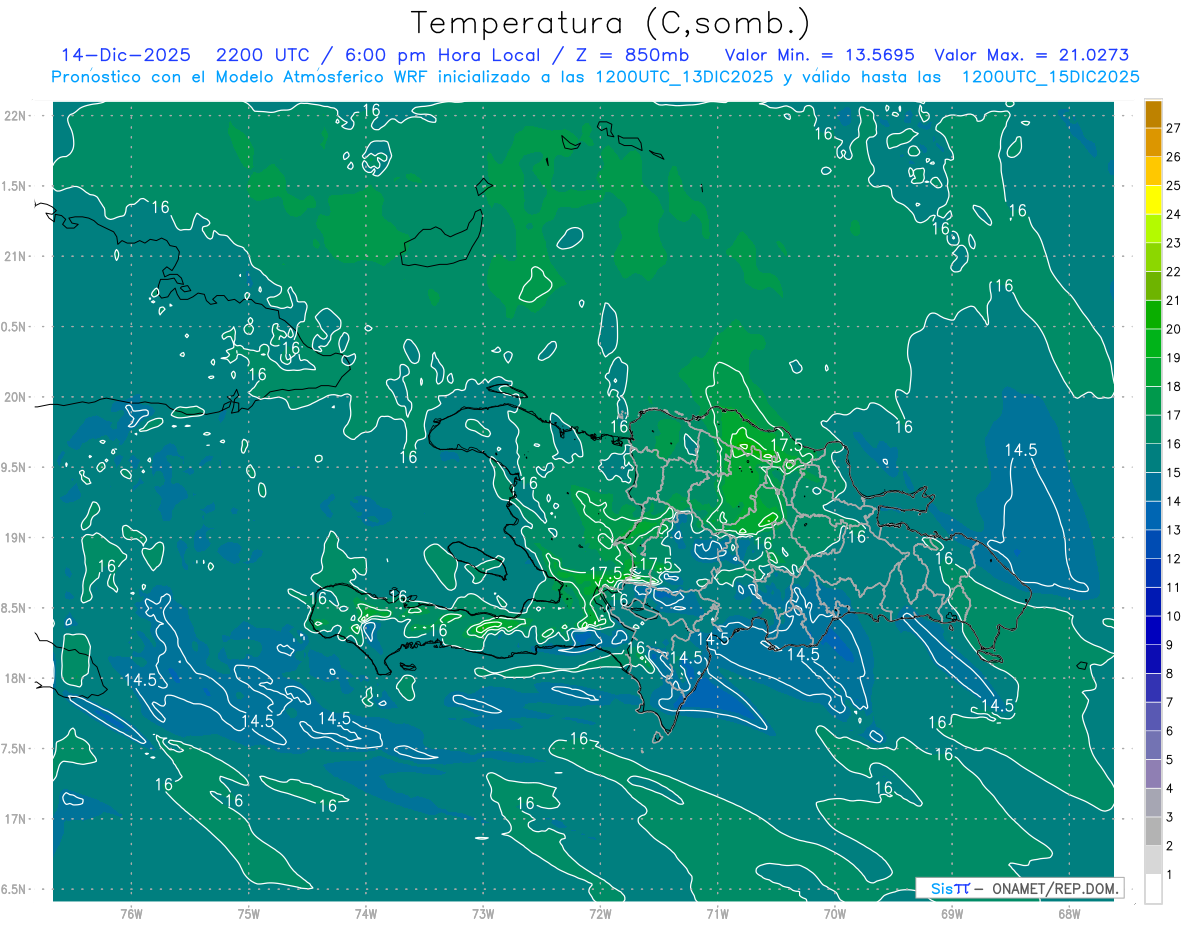Select the date text "14-Dic-2025"
Image resolution: width=1200 pixels, height=927 pixels.
point(125,55)
